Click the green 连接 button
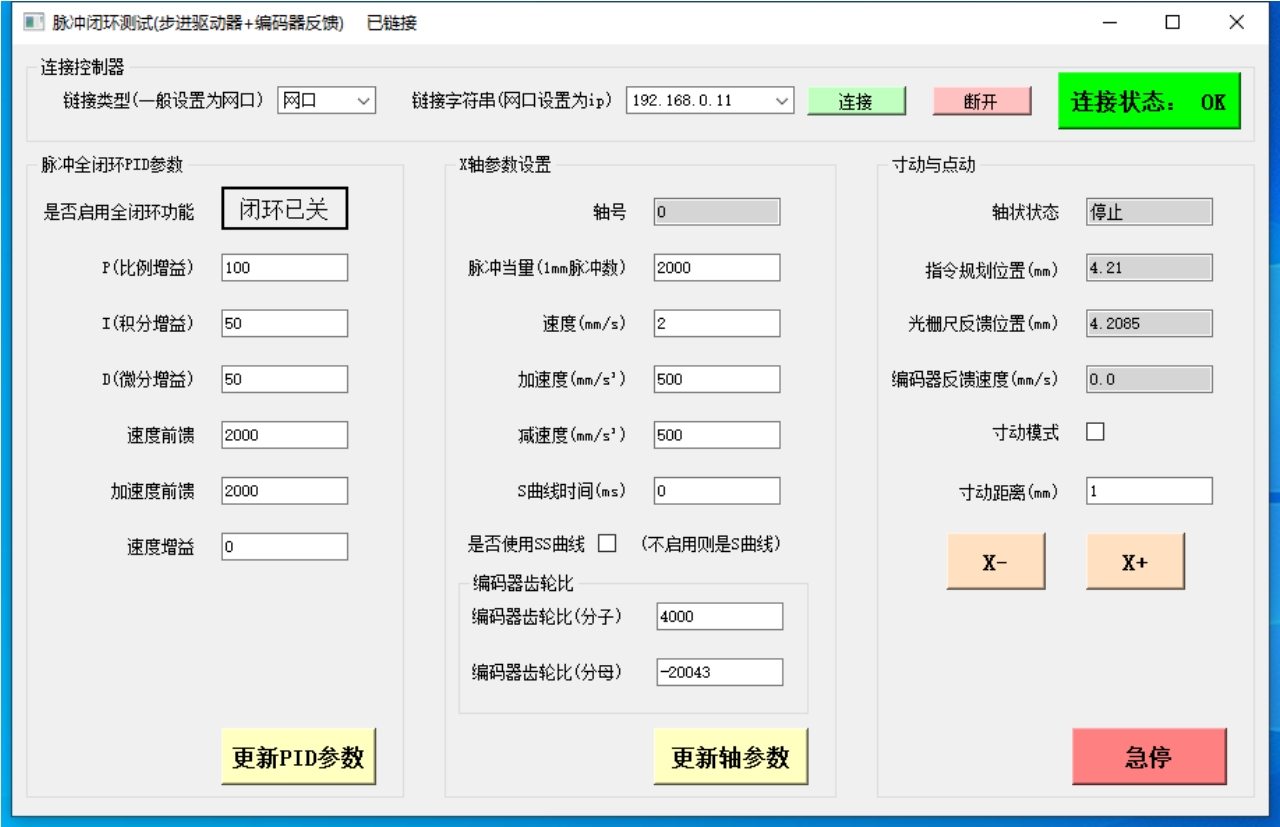1280x827 pixels. coord(856,101)
